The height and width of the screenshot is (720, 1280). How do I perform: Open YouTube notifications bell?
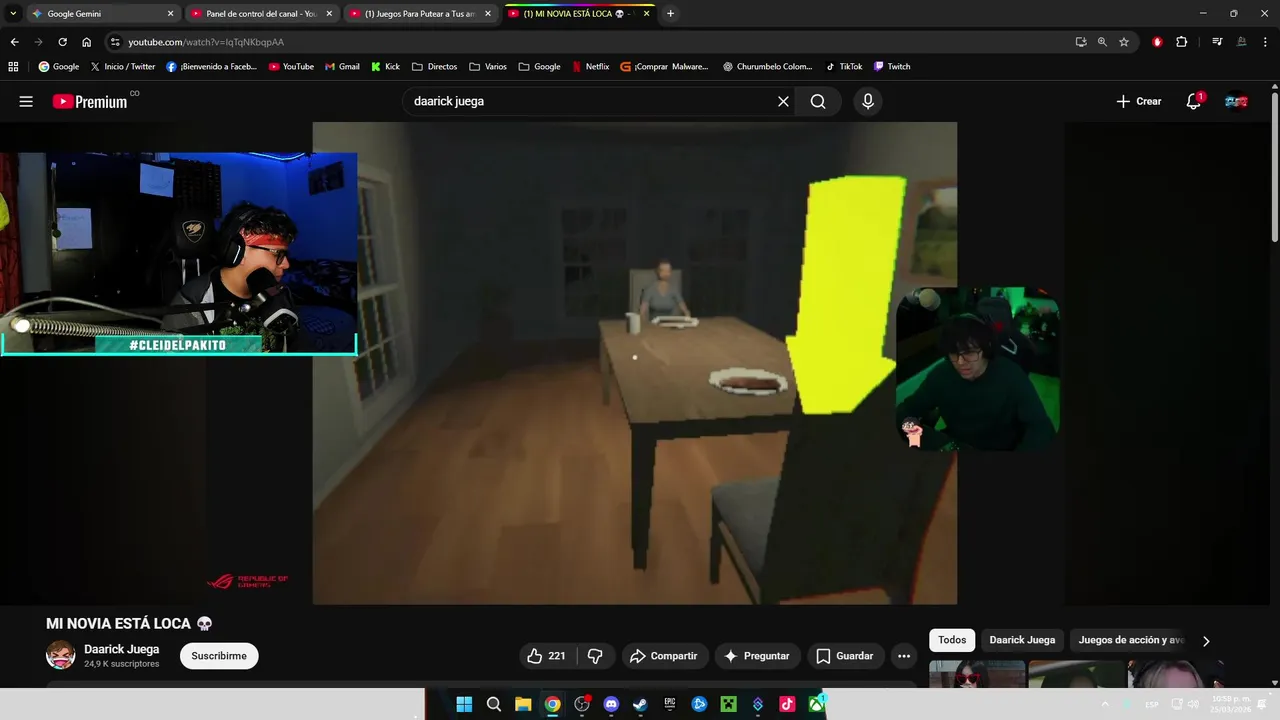1193,101
